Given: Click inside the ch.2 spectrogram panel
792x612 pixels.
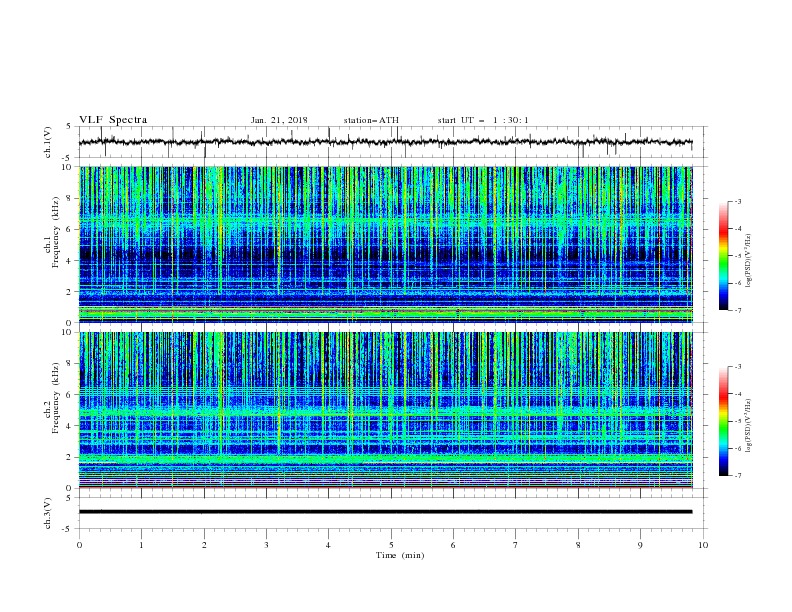Looking at the screenshot, I should [x=385, y=410].
